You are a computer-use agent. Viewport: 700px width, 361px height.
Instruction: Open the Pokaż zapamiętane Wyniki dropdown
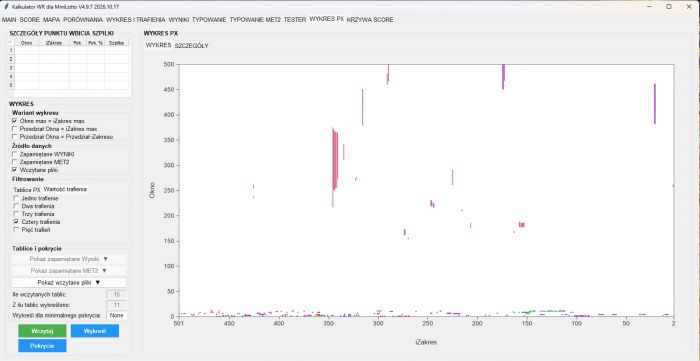69,259
